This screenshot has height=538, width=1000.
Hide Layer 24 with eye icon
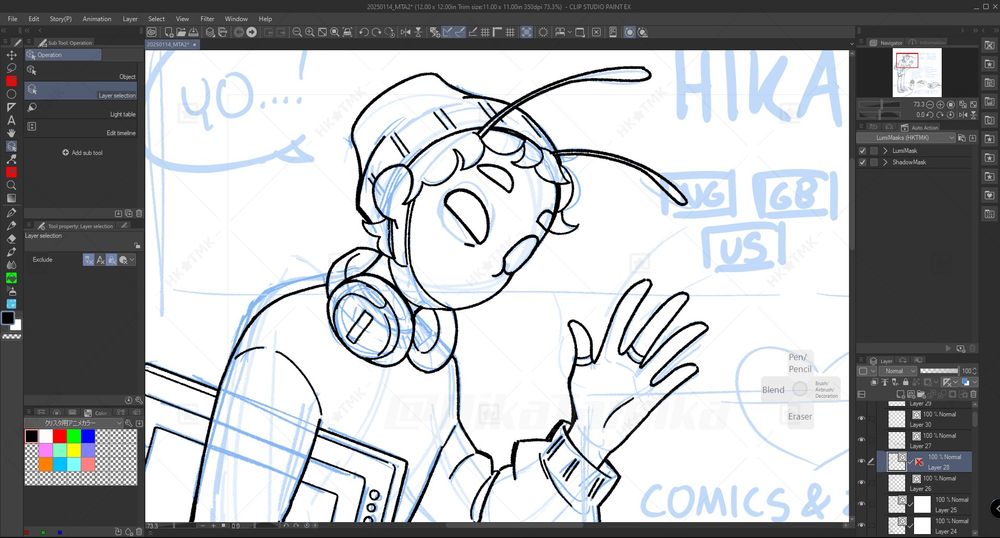(x=862, y=525)
